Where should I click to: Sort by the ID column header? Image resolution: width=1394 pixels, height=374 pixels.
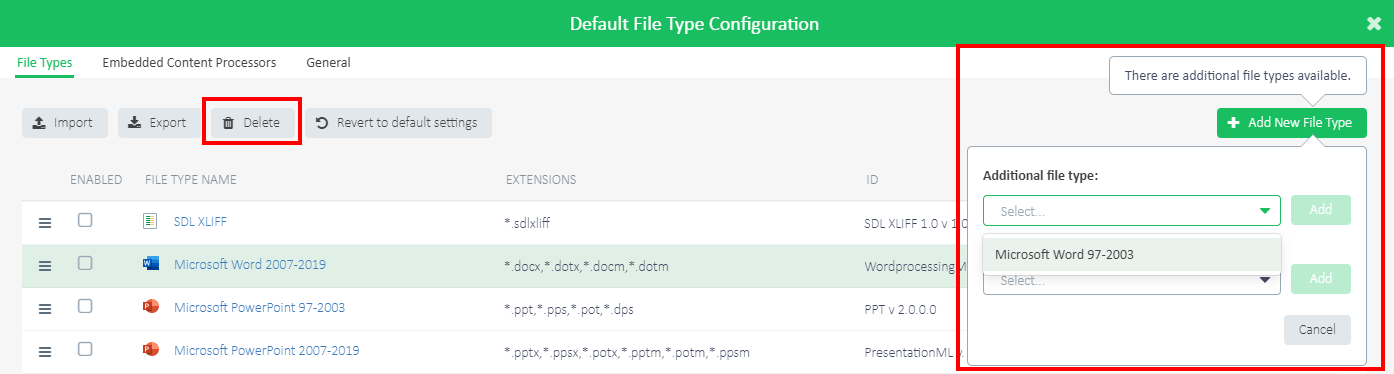pos(873,180)
